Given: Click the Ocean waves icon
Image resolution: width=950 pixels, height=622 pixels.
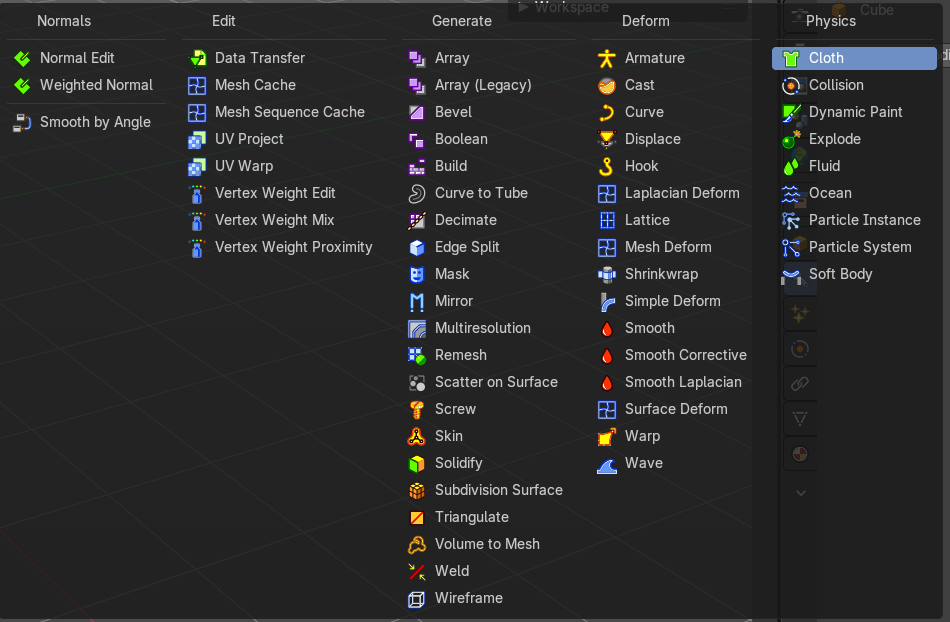Looking at the screenshot, I should pos(791,193).
